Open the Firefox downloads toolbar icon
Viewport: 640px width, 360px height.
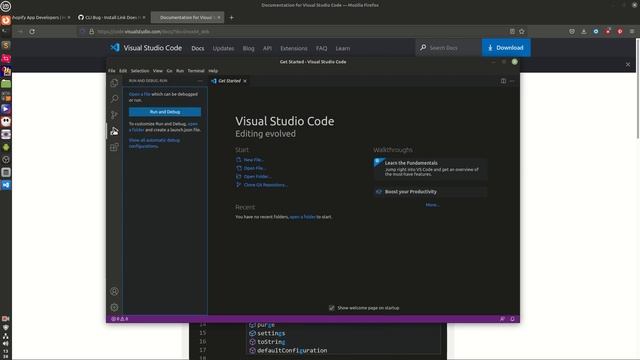coord(584,31)
